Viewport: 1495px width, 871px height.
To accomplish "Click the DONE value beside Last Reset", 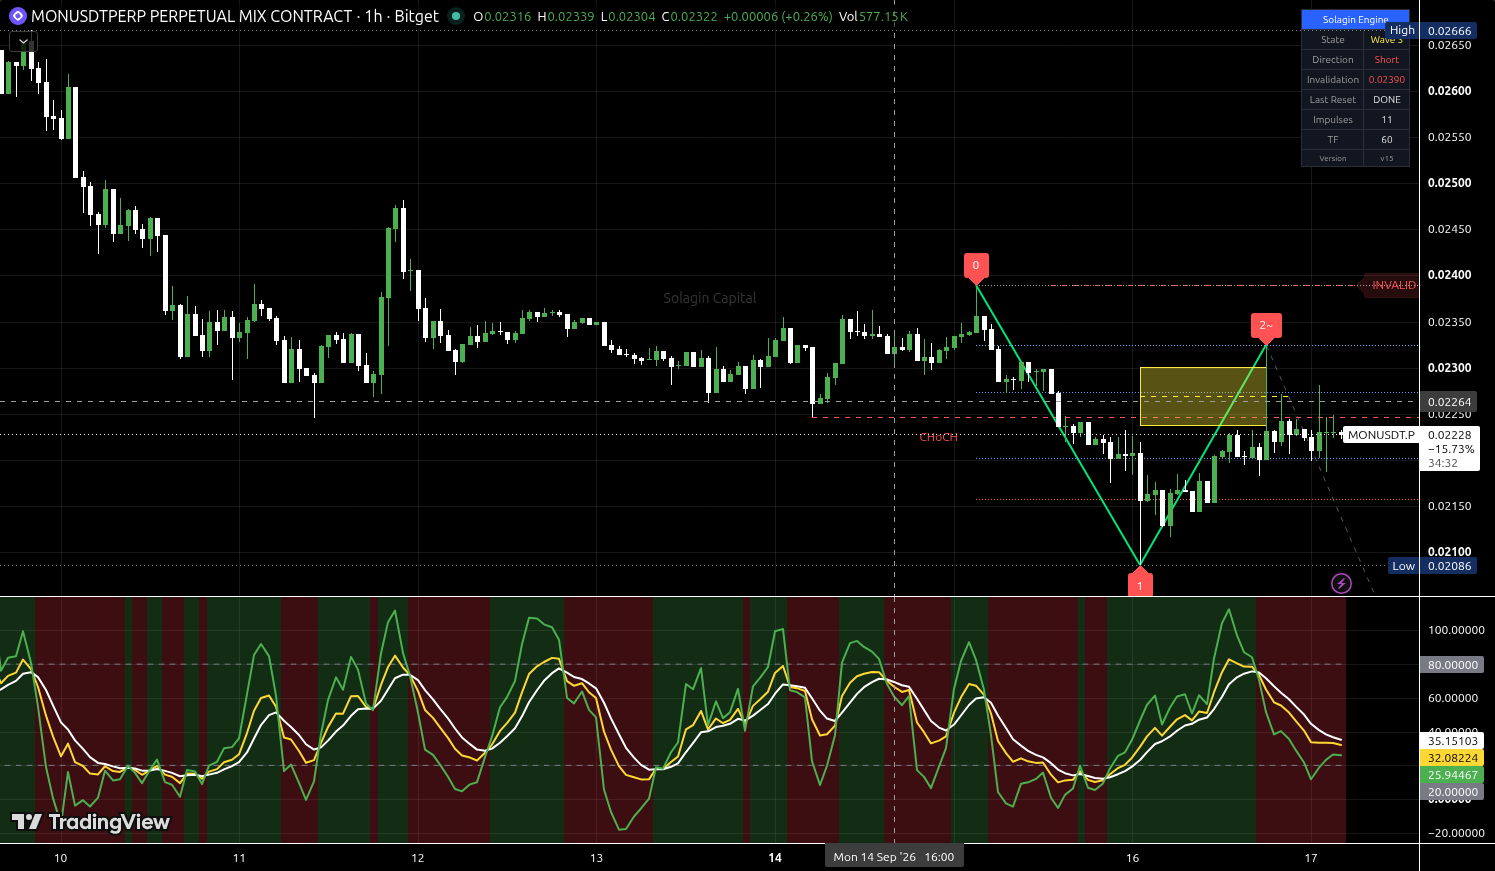I will coord(1386,100).
